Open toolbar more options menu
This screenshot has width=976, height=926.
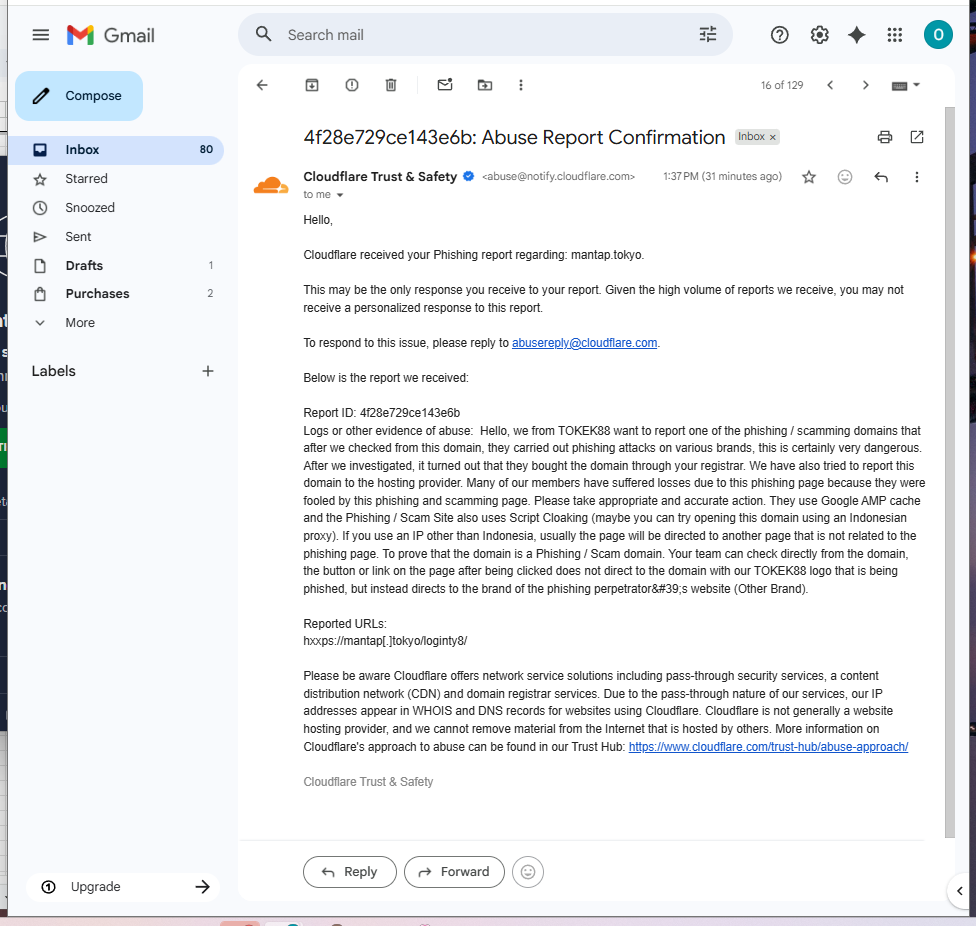pyautogui.click(x=521, y=85)
